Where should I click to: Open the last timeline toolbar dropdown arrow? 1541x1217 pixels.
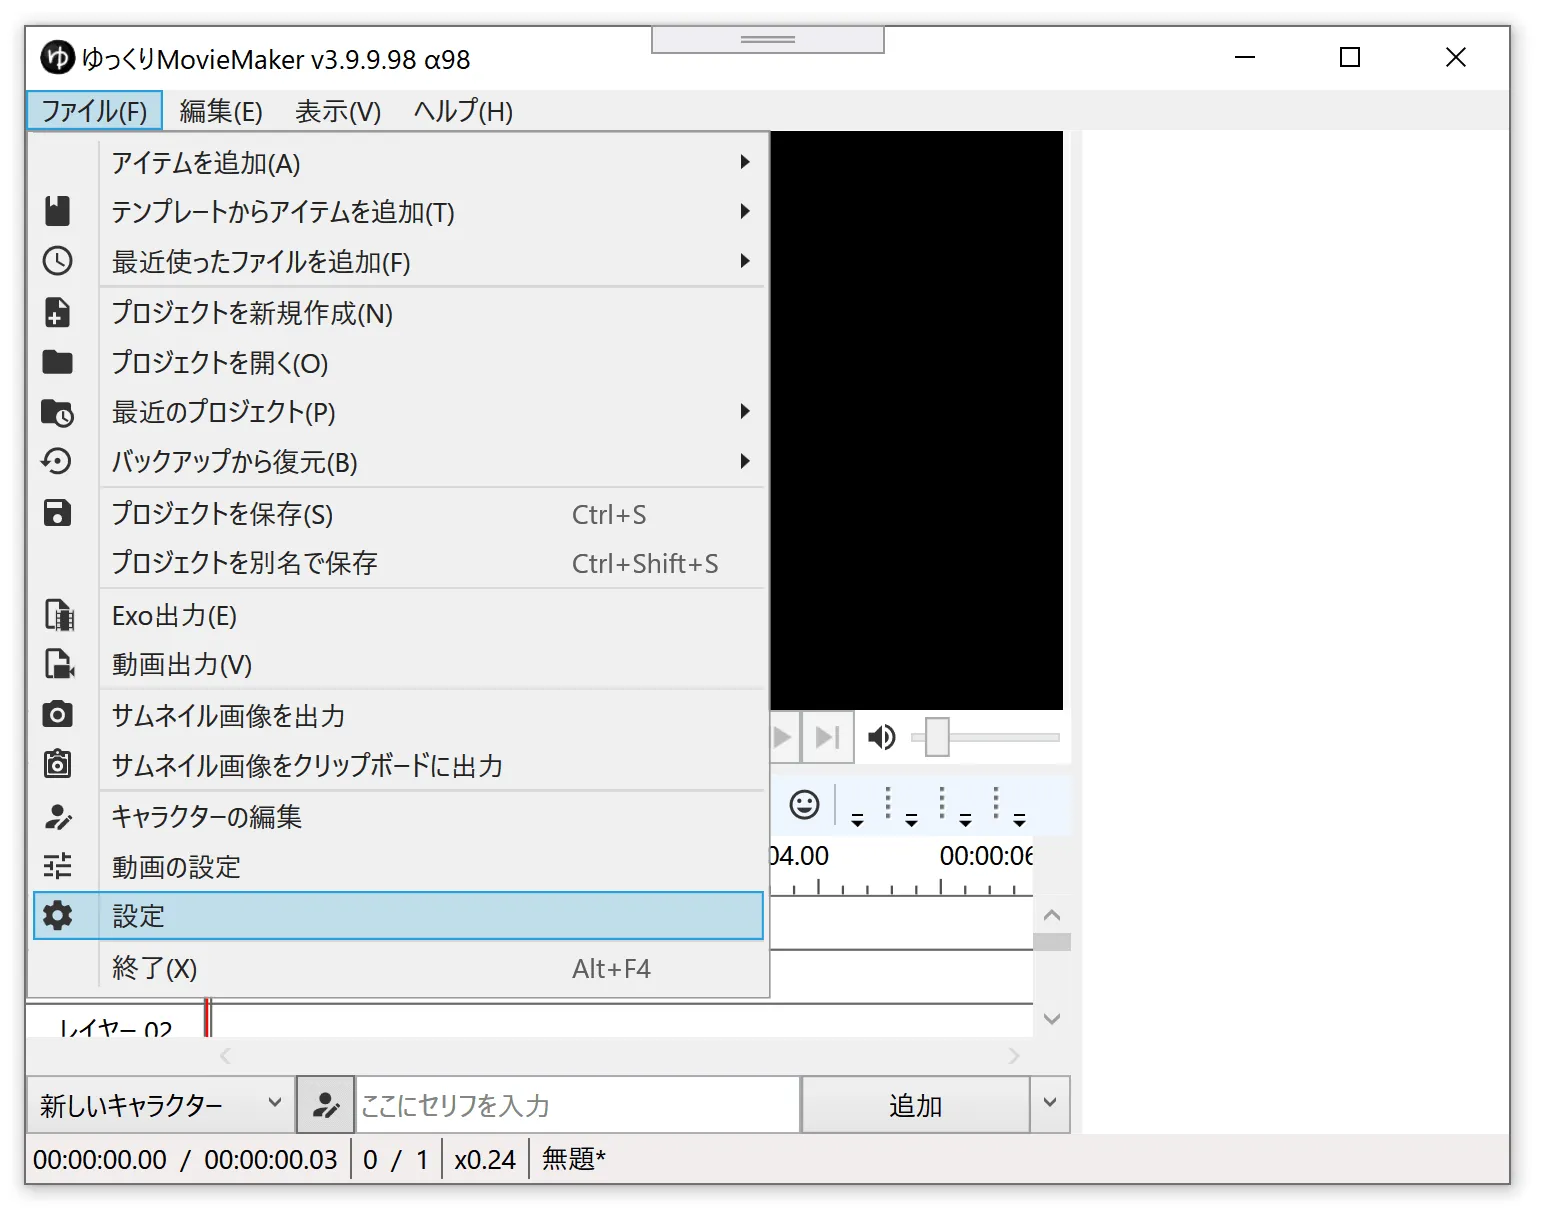tap(1019, 820)
